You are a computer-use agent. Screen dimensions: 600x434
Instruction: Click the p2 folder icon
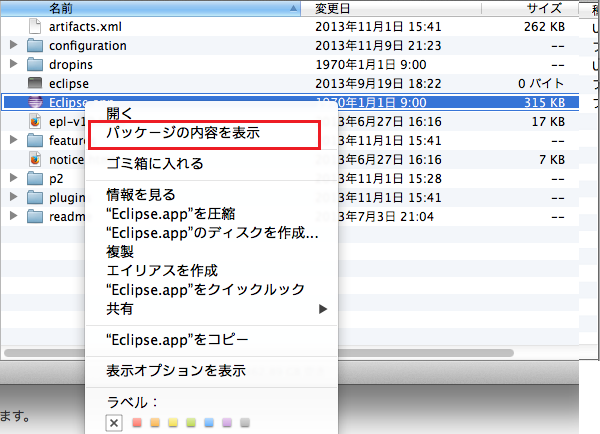click(x=35, y=178)
